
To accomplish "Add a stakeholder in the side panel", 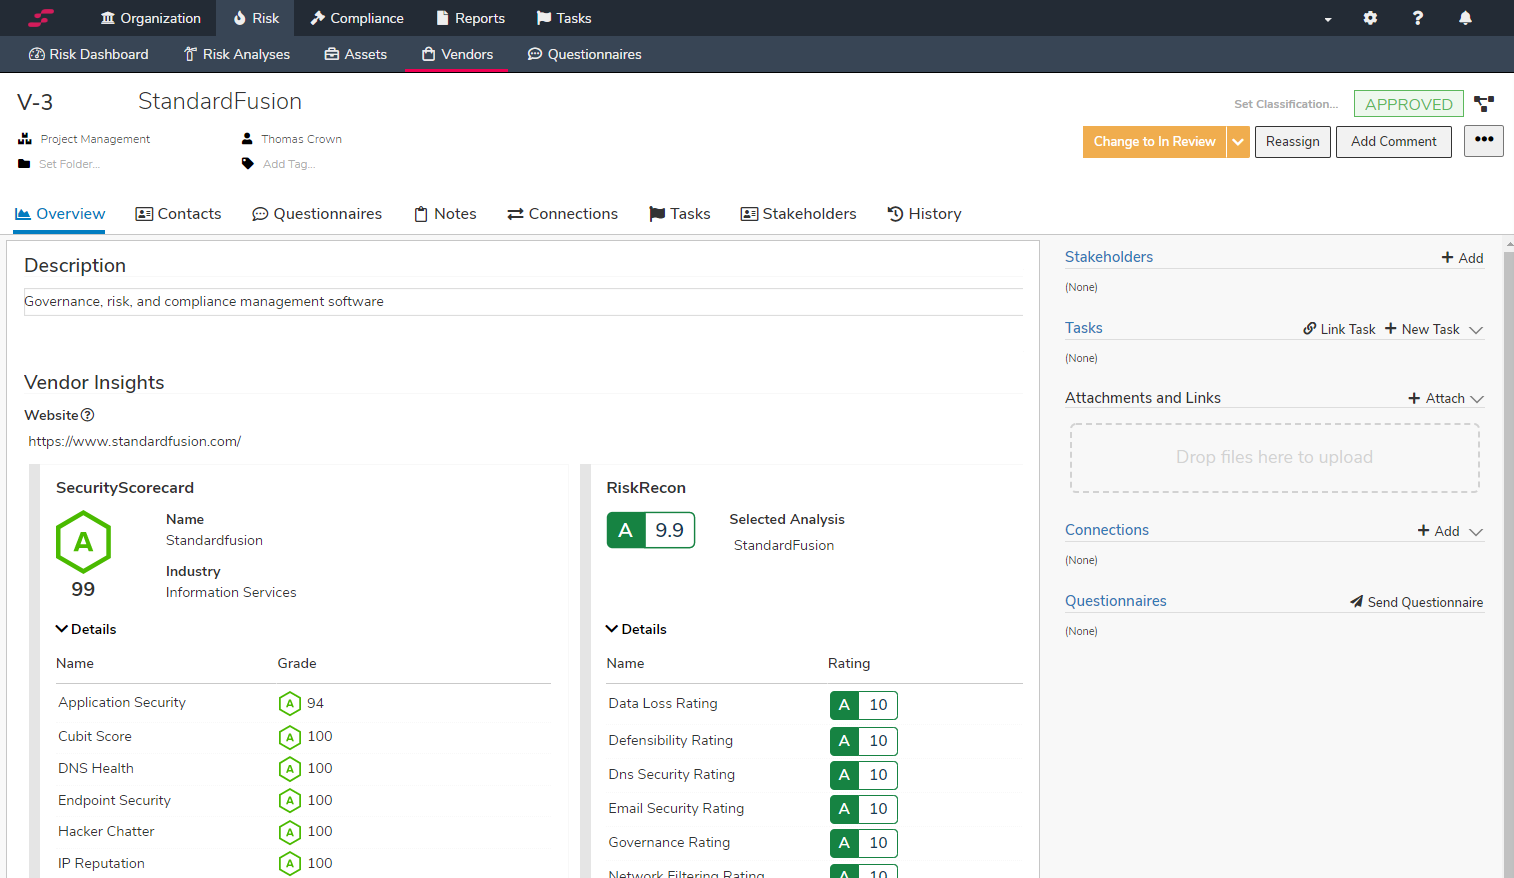I will coord(1462,258).
